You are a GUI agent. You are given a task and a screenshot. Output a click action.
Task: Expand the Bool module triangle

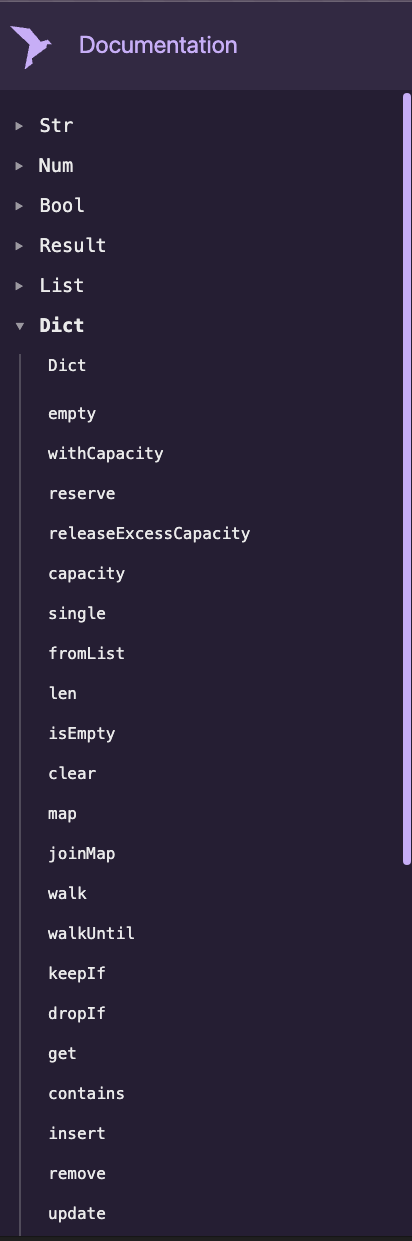click(x=19, y=206)
